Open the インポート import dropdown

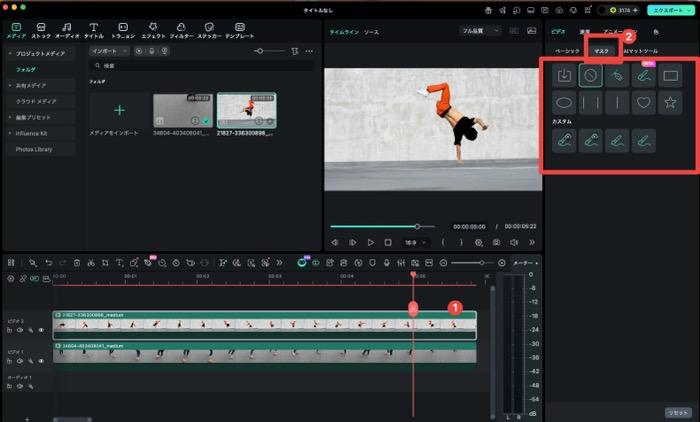pos(109,51)
